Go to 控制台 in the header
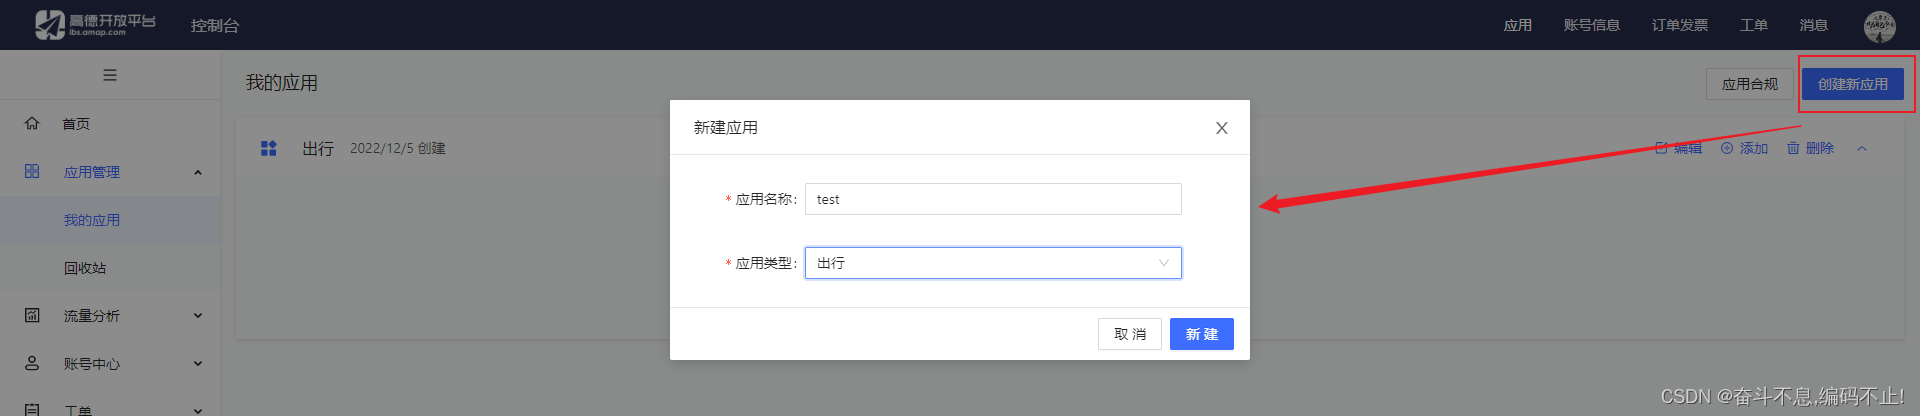 (215, 25)
